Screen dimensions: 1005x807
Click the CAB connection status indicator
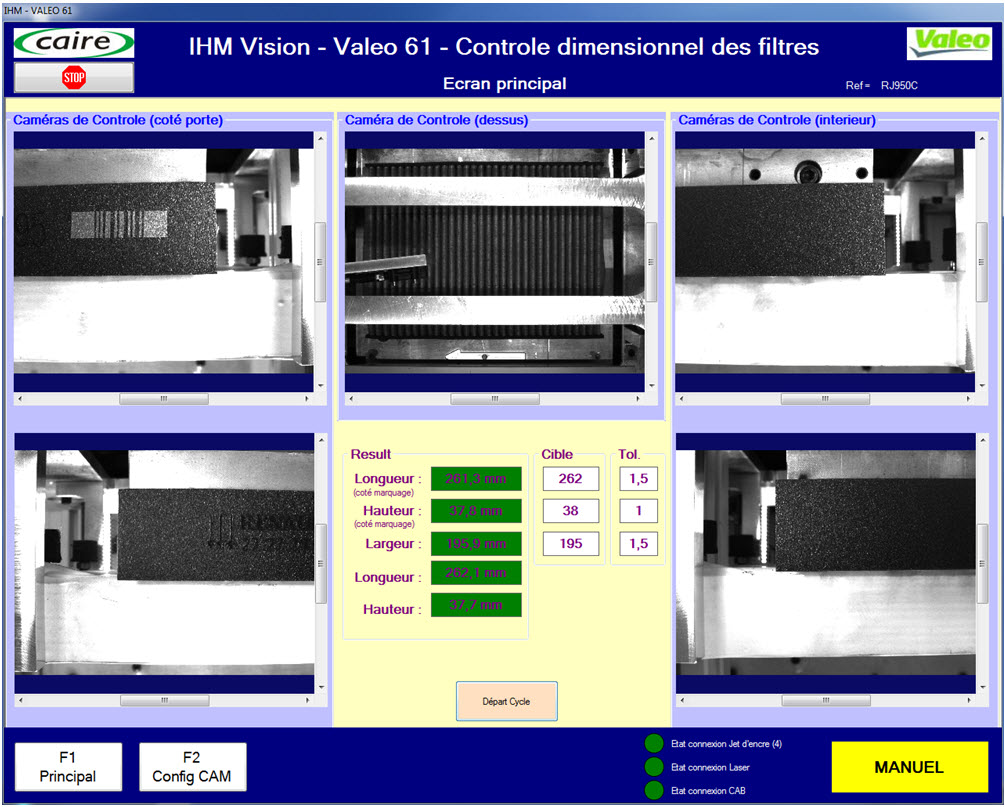(x=654, y=791)
